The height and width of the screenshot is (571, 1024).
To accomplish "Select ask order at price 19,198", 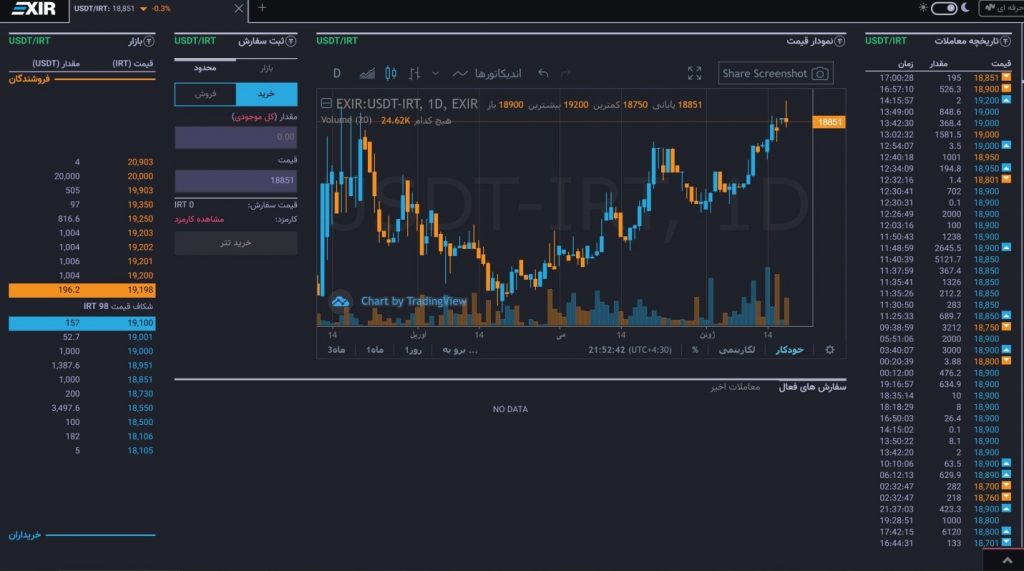I will 82,289.
